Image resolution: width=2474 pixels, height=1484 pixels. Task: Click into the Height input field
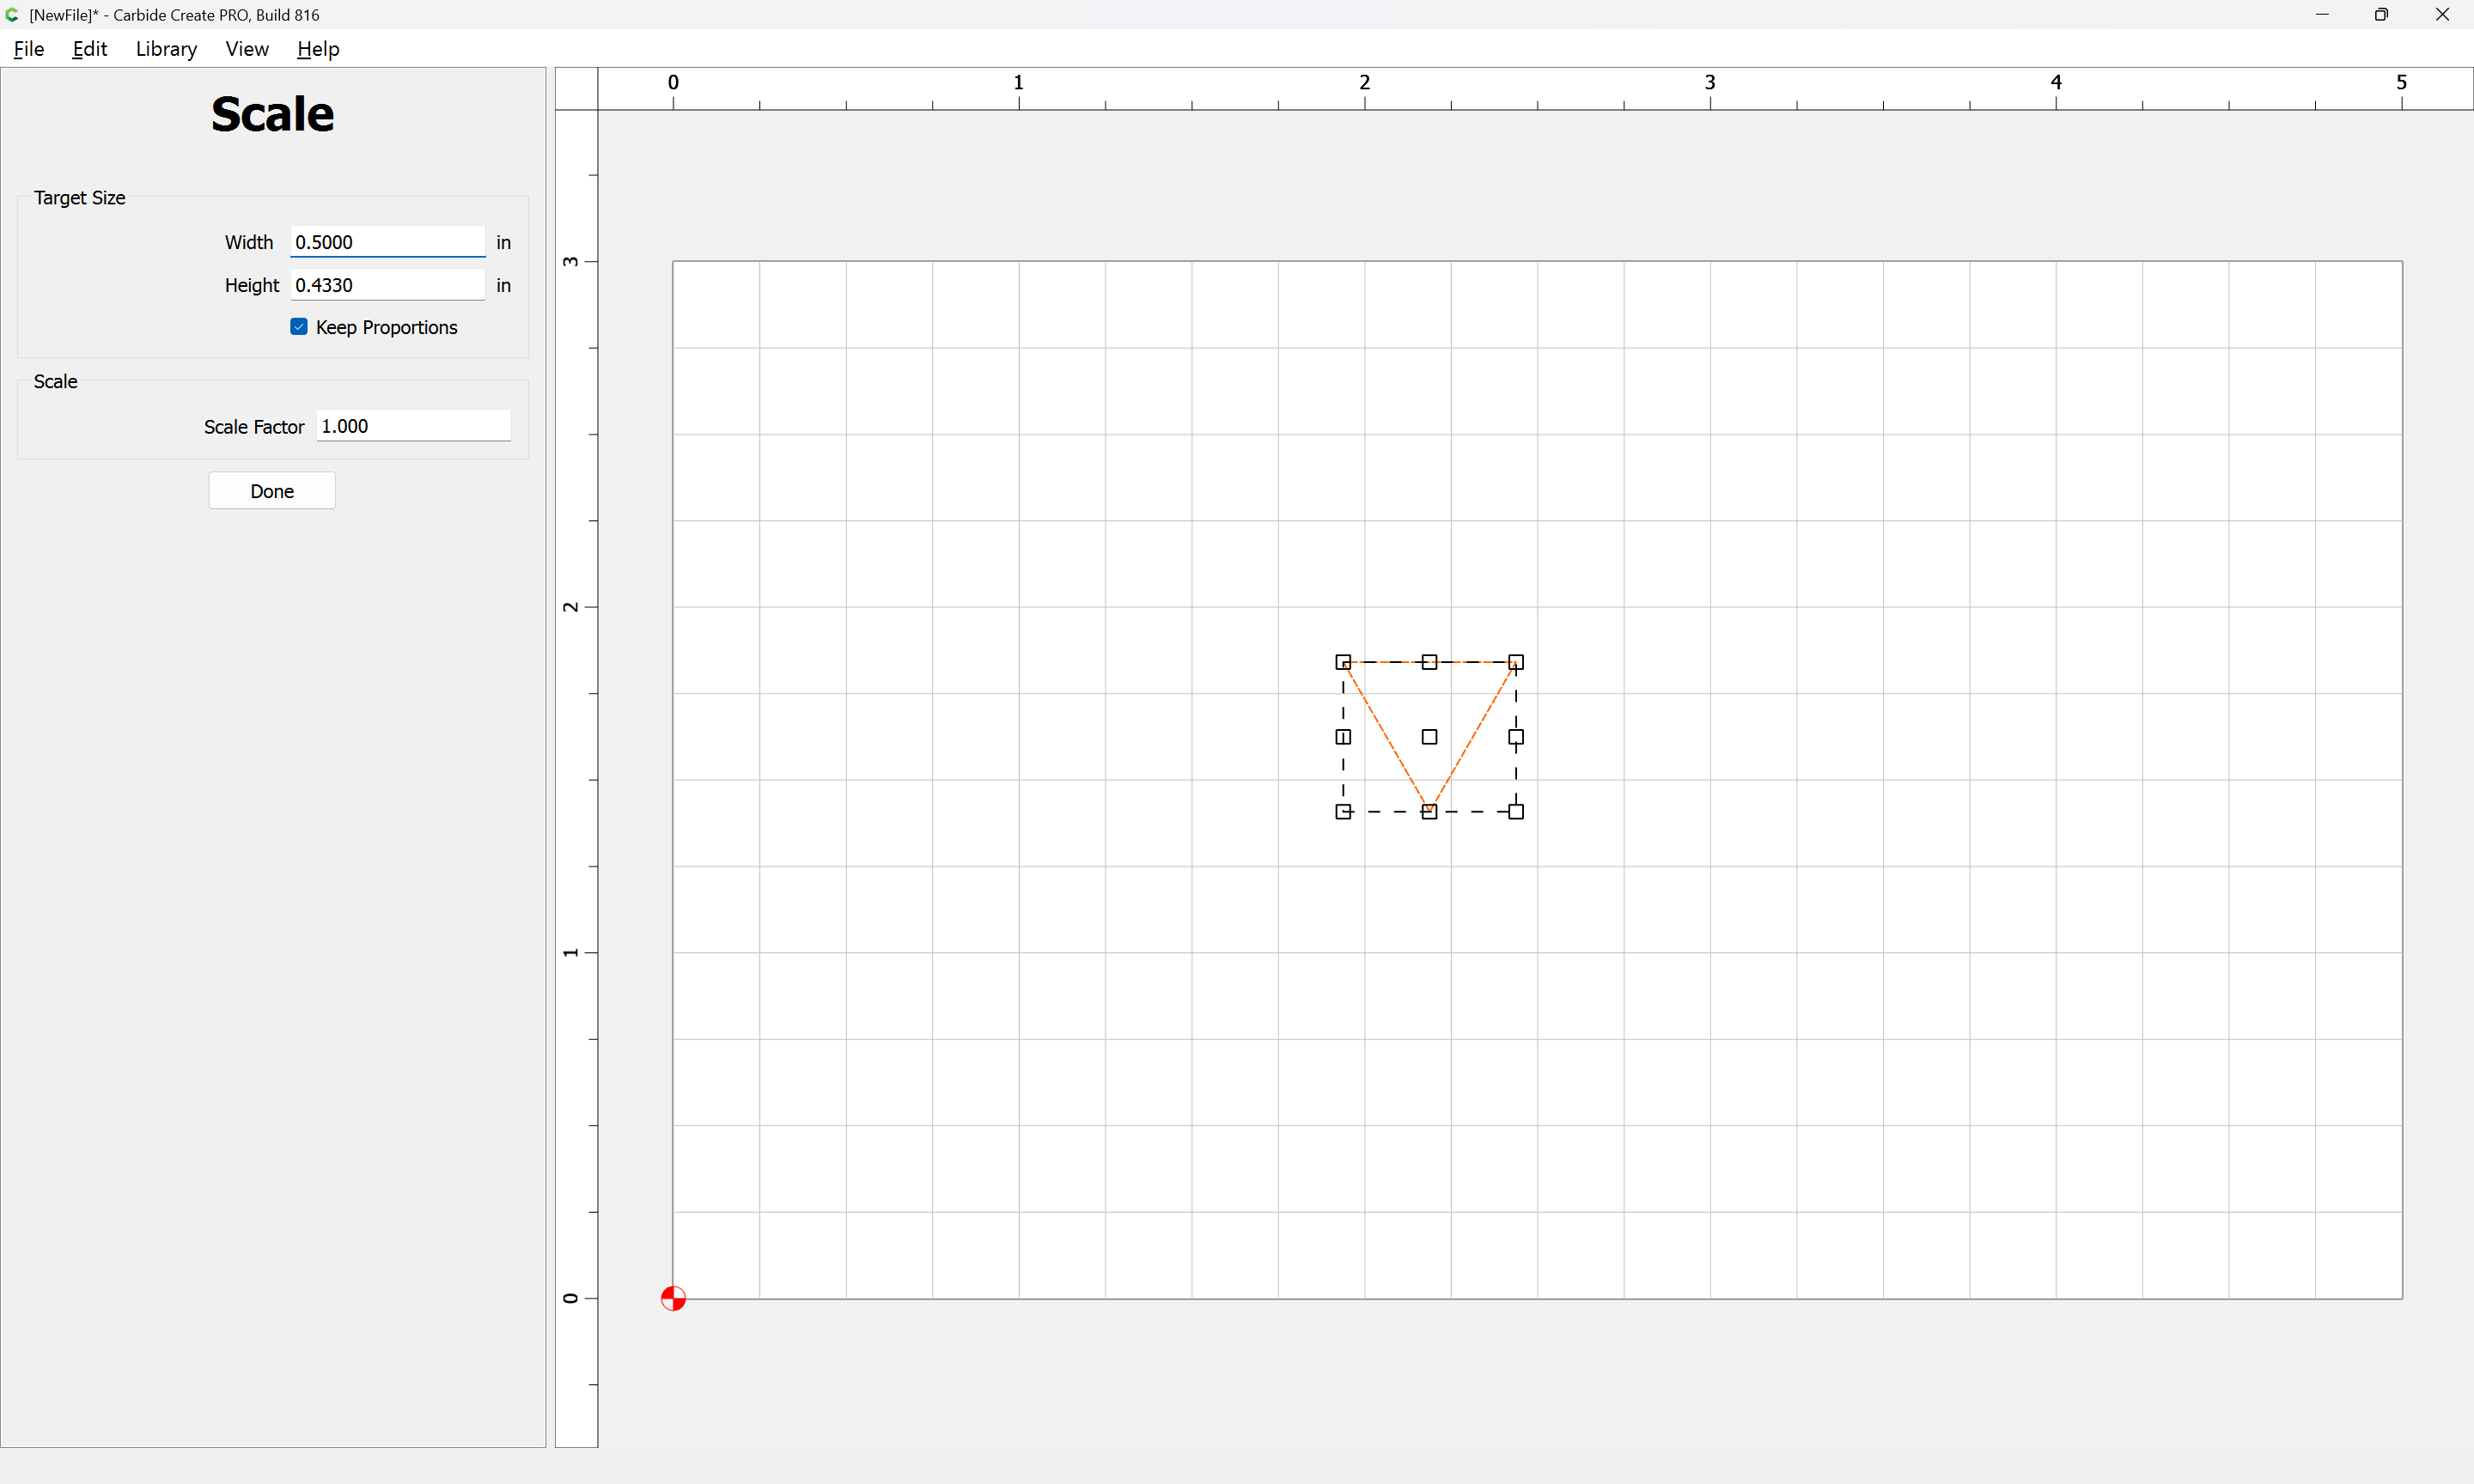pyautogui.click(x=388, y=285)
